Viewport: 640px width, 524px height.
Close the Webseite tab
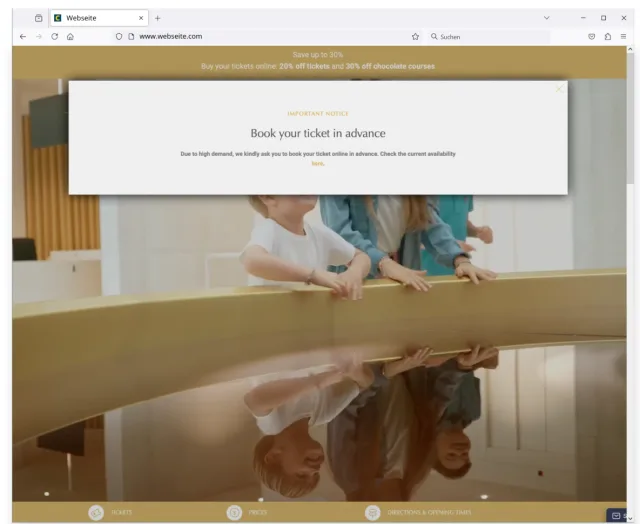click(141, 18)
